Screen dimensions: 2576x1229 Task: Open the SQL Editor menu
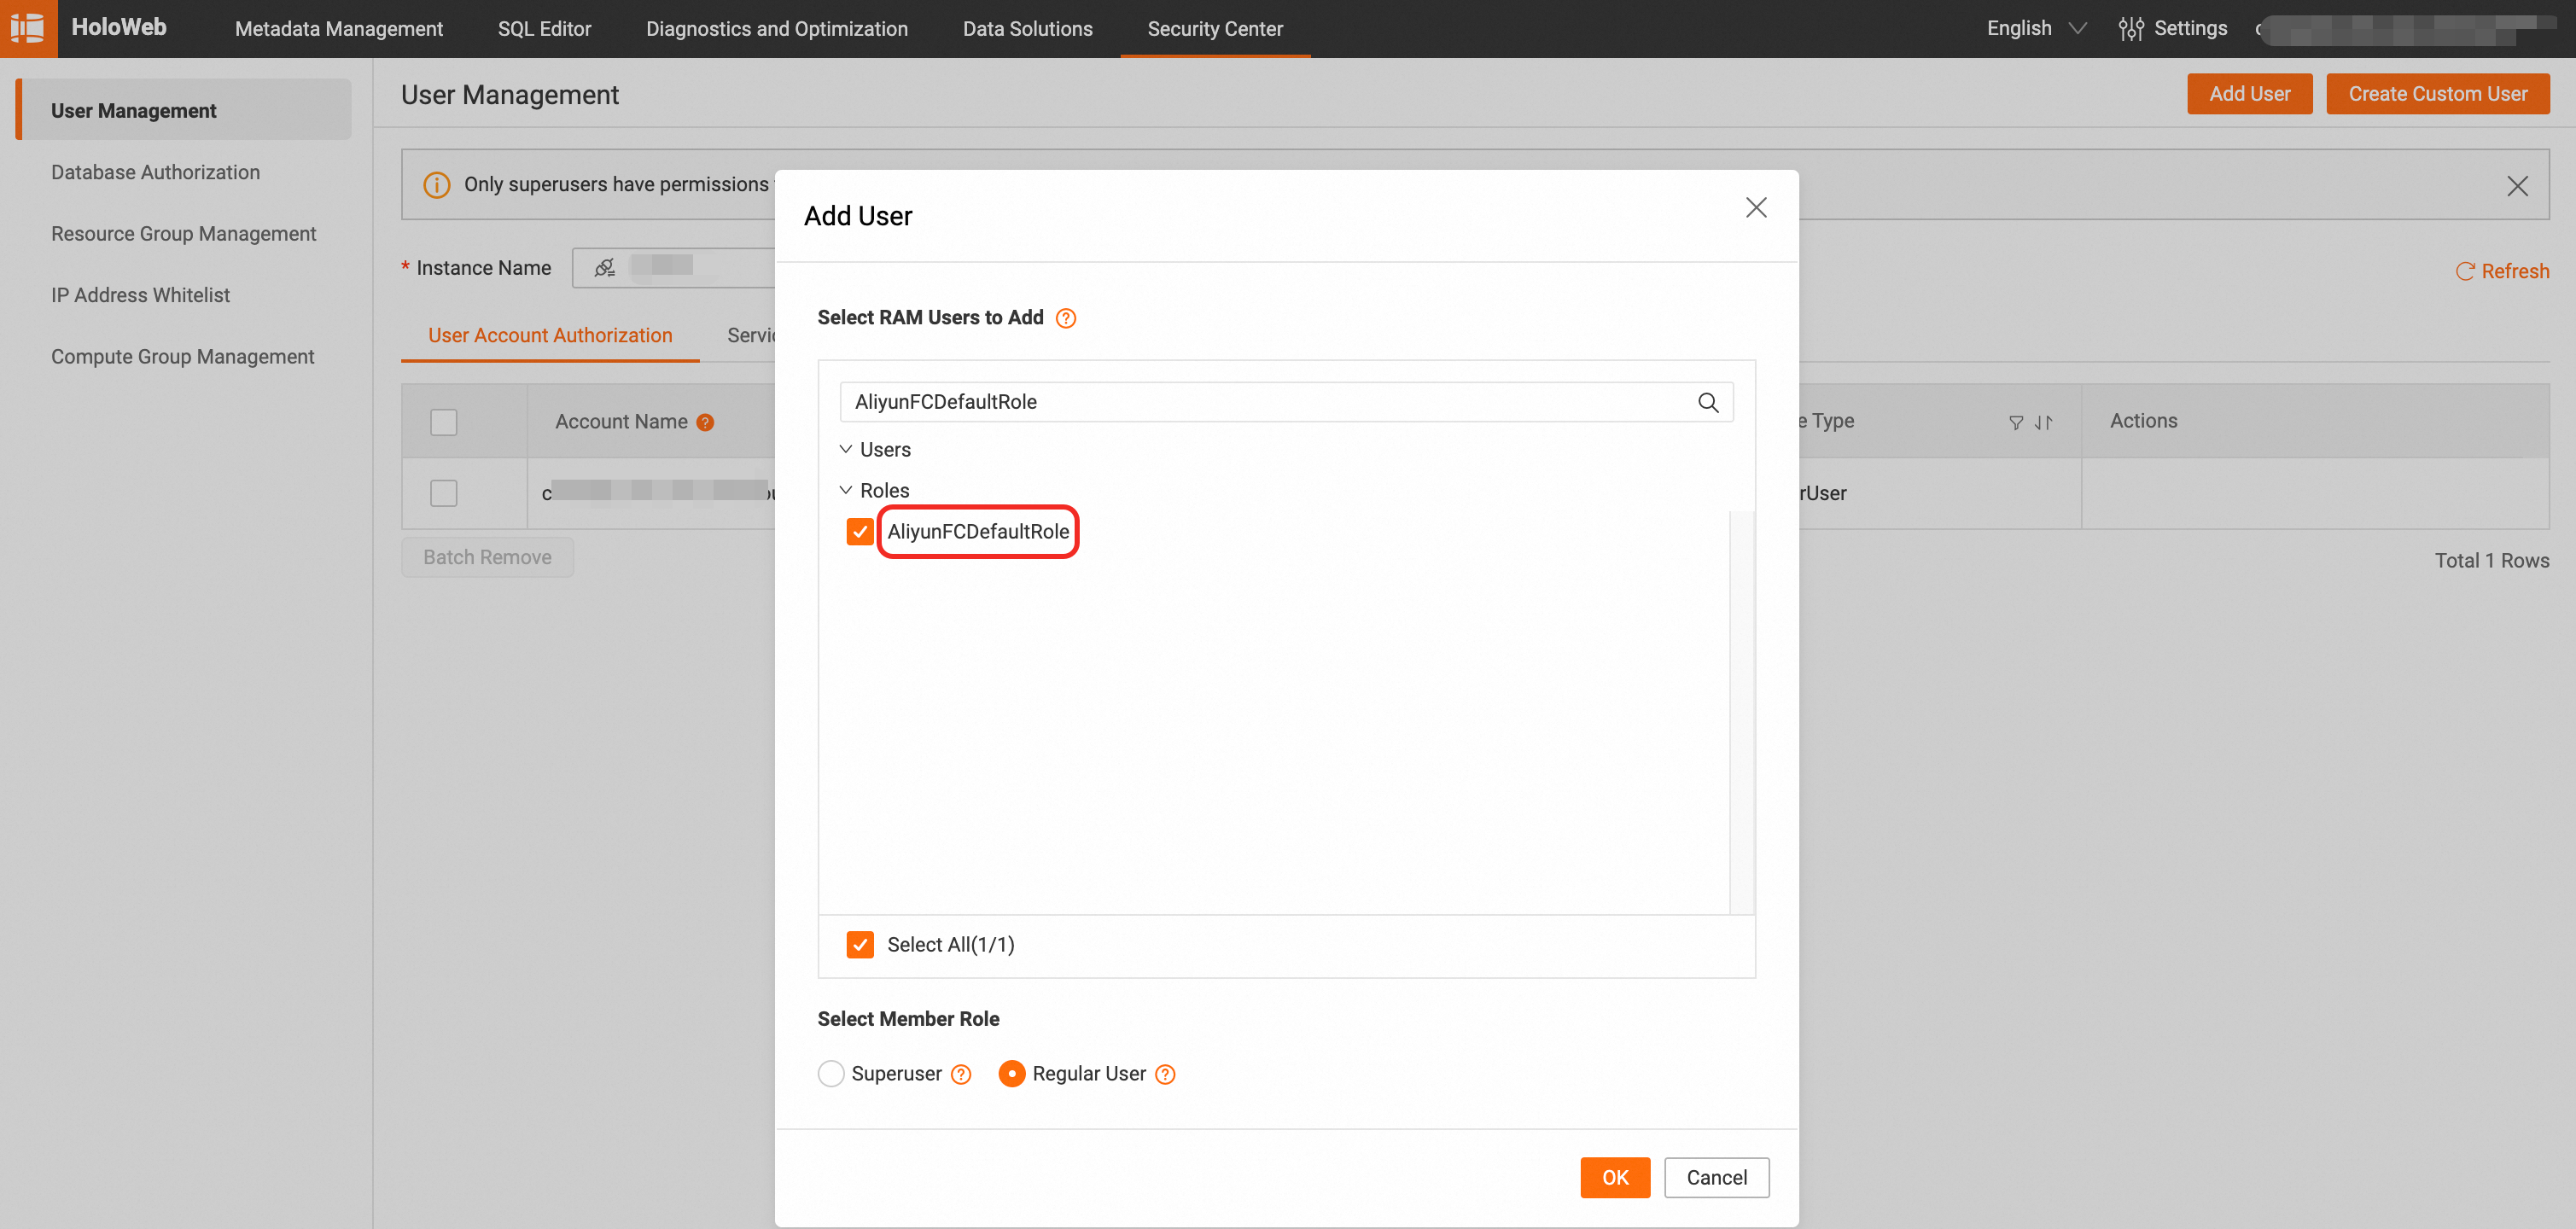click(x=544, y=29)
